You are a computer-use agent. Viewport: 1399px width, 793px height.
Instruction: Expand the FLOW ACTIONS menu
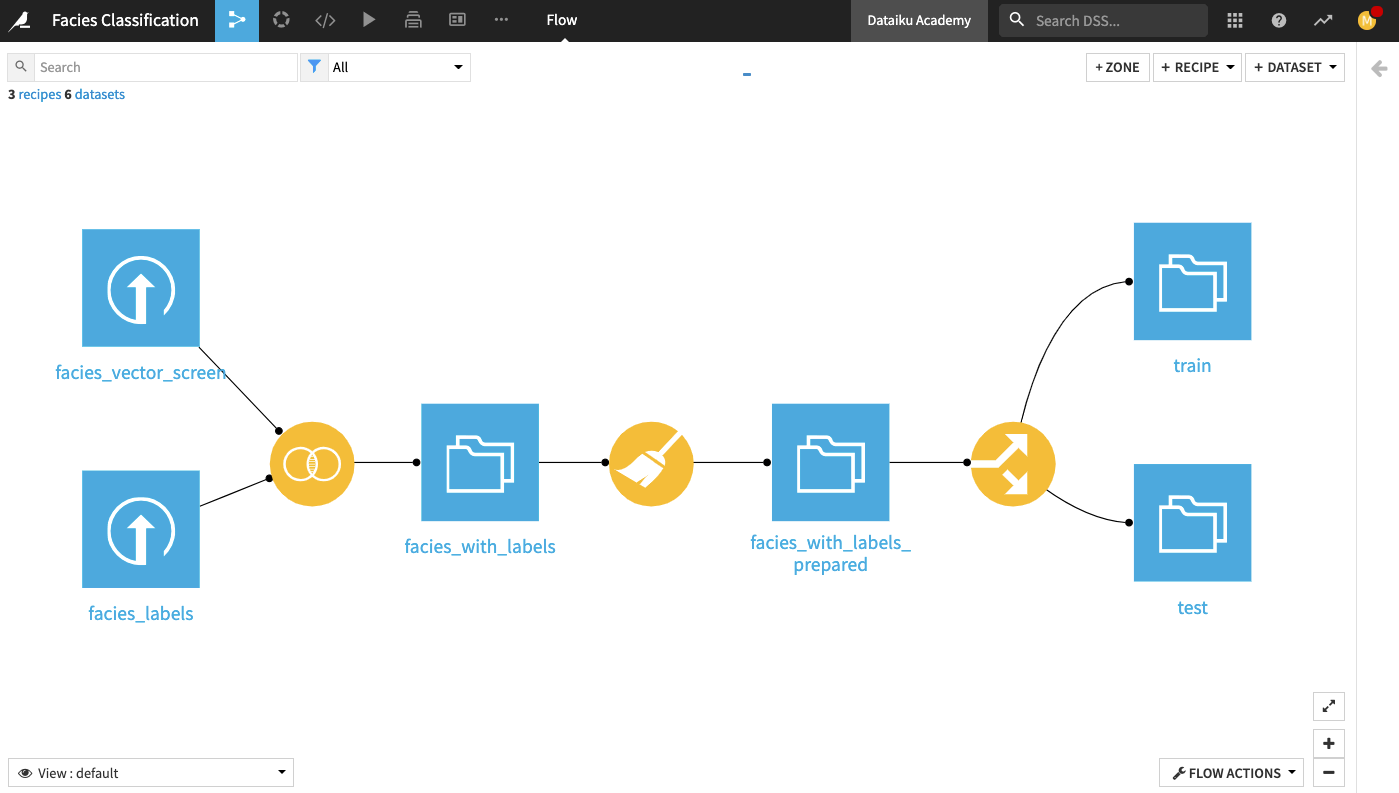coord(1231,773)
